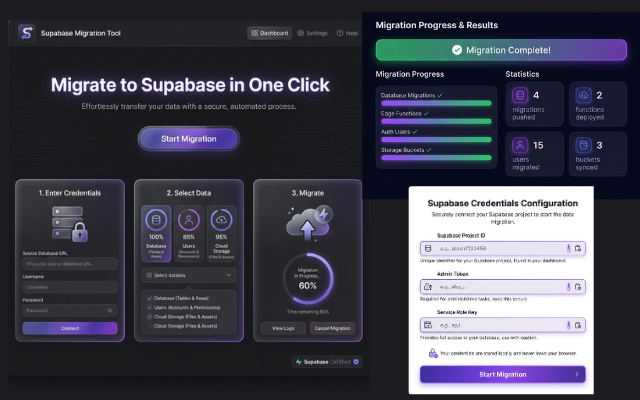640x400 pixels.
Task: Click the card icon in Service Role Key field
Action: (428, 325)
